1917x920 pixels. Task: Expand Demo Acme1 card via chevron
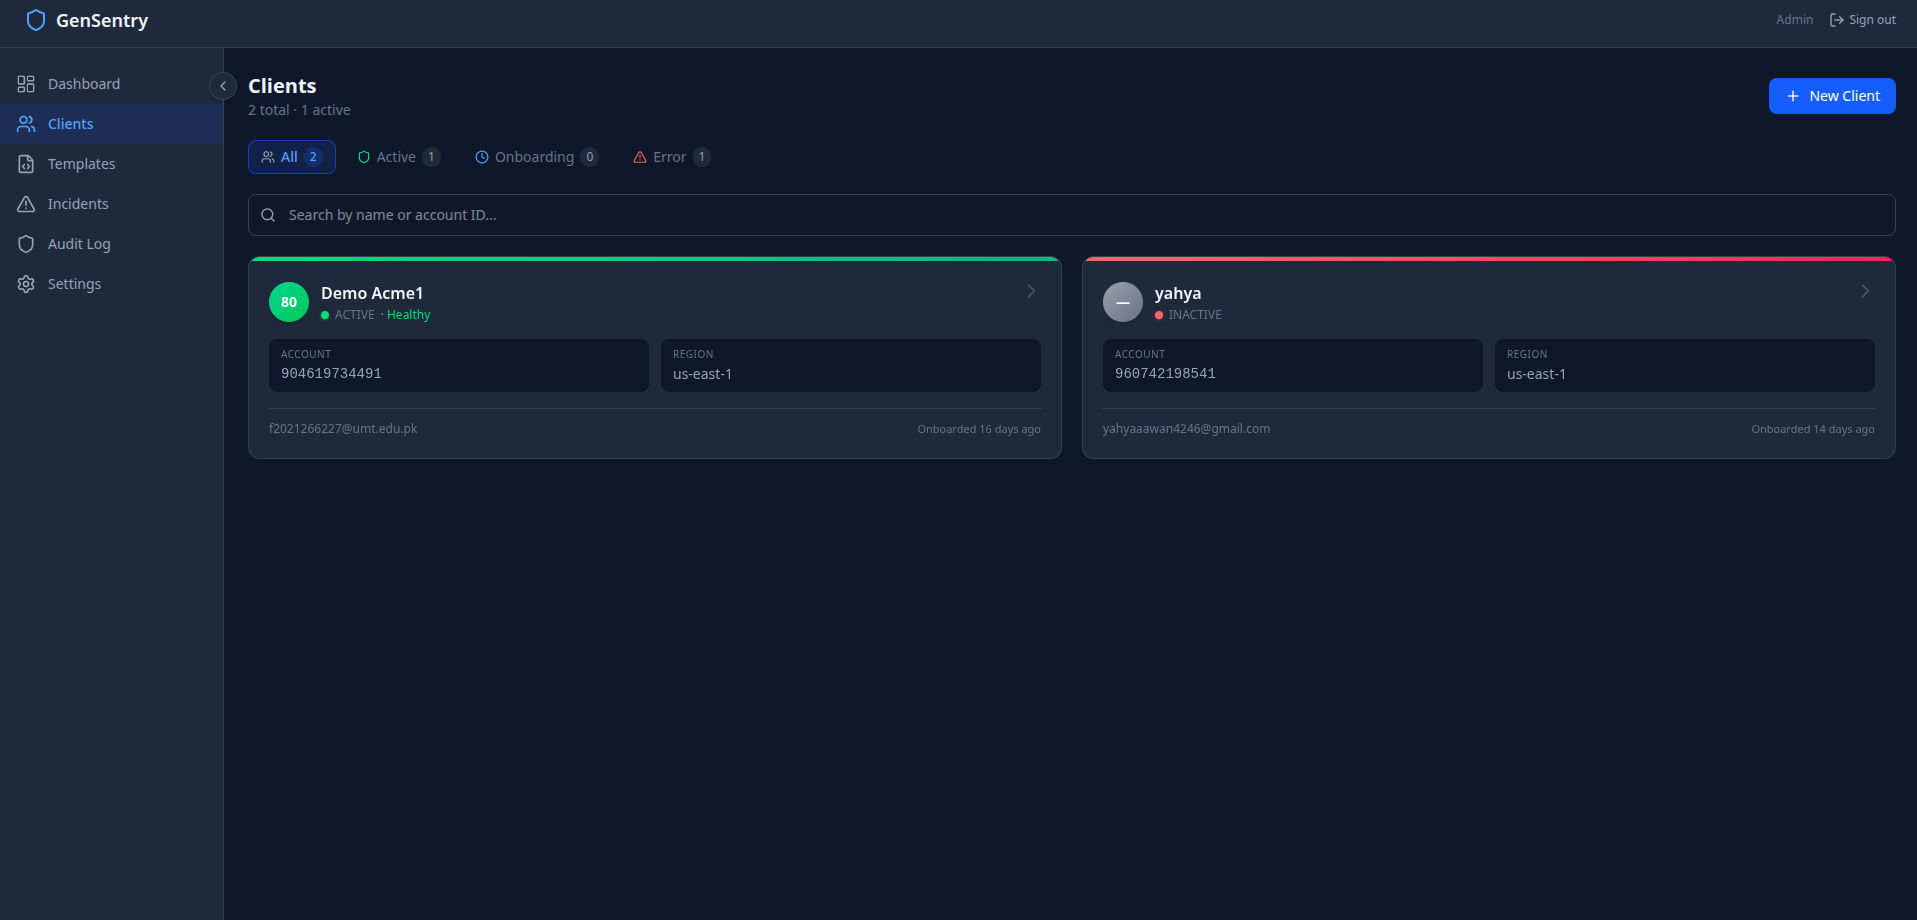tap(1031, 291)
